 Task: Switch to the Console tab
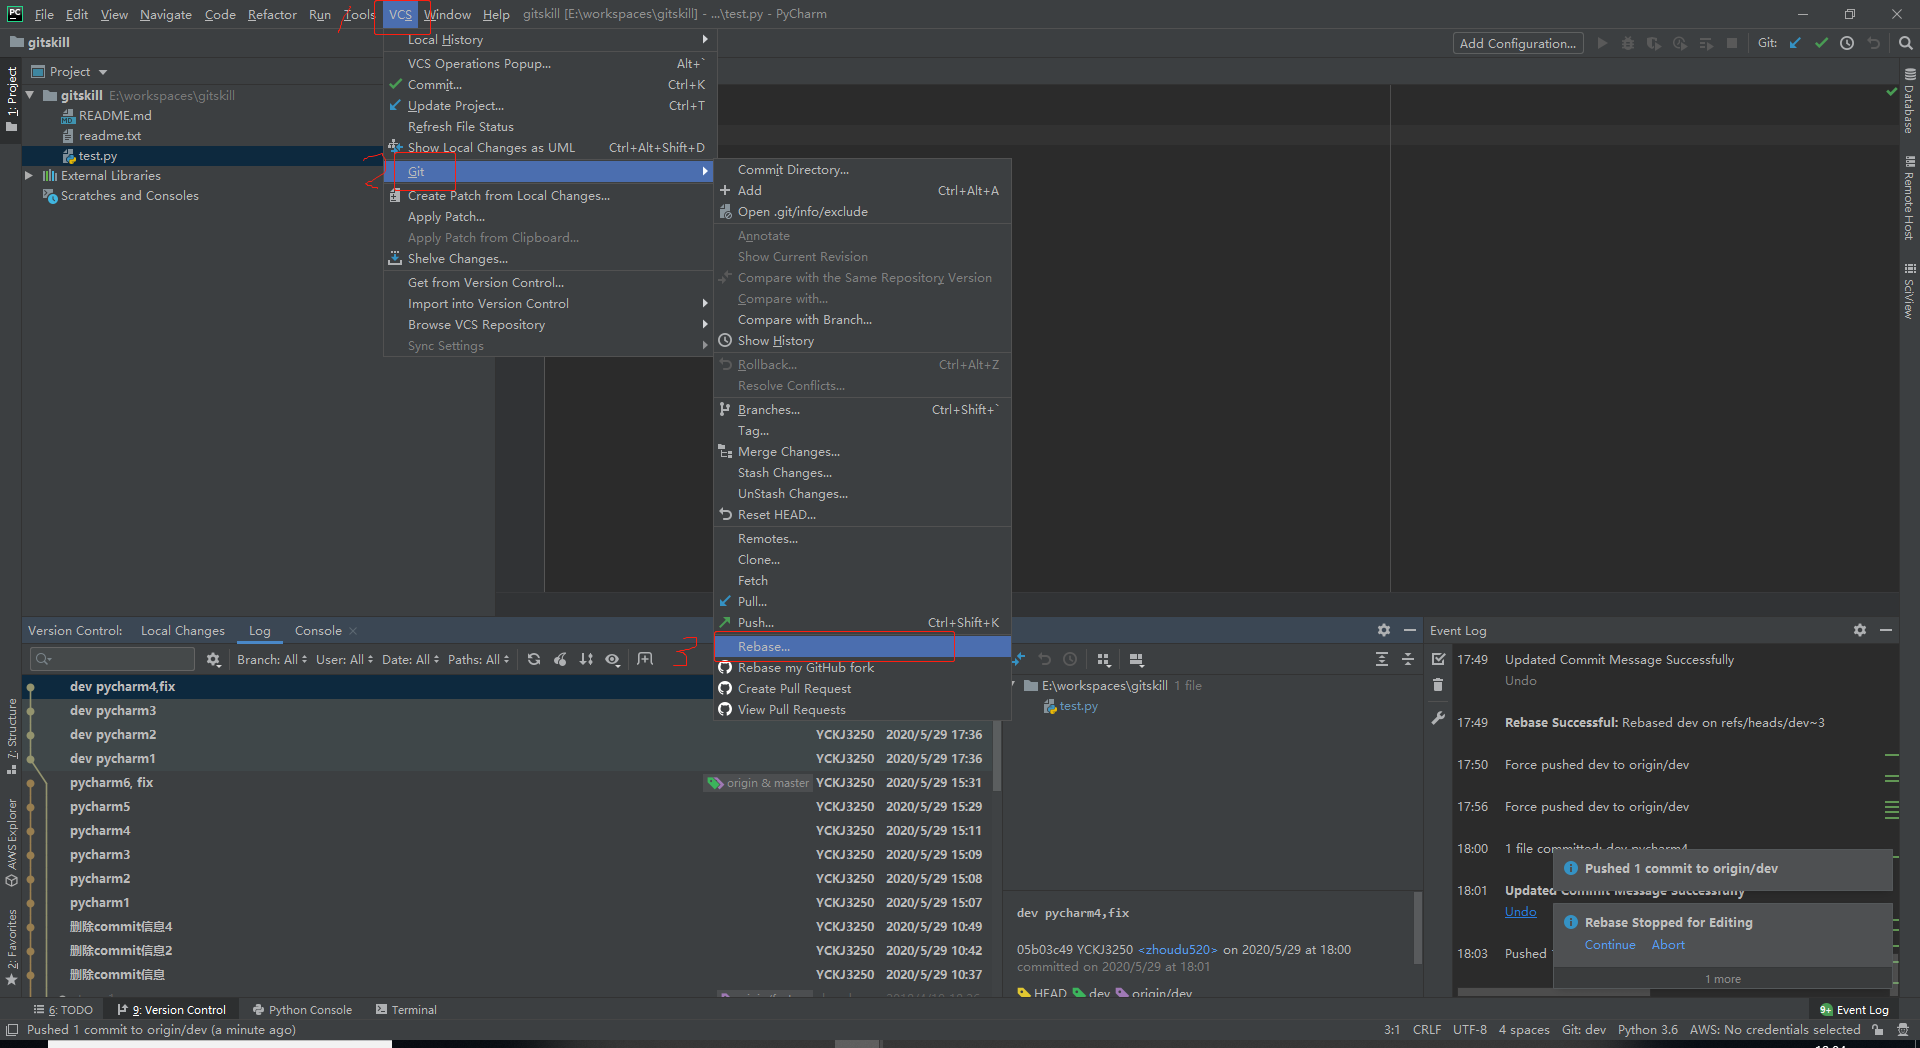coord(317,630)
